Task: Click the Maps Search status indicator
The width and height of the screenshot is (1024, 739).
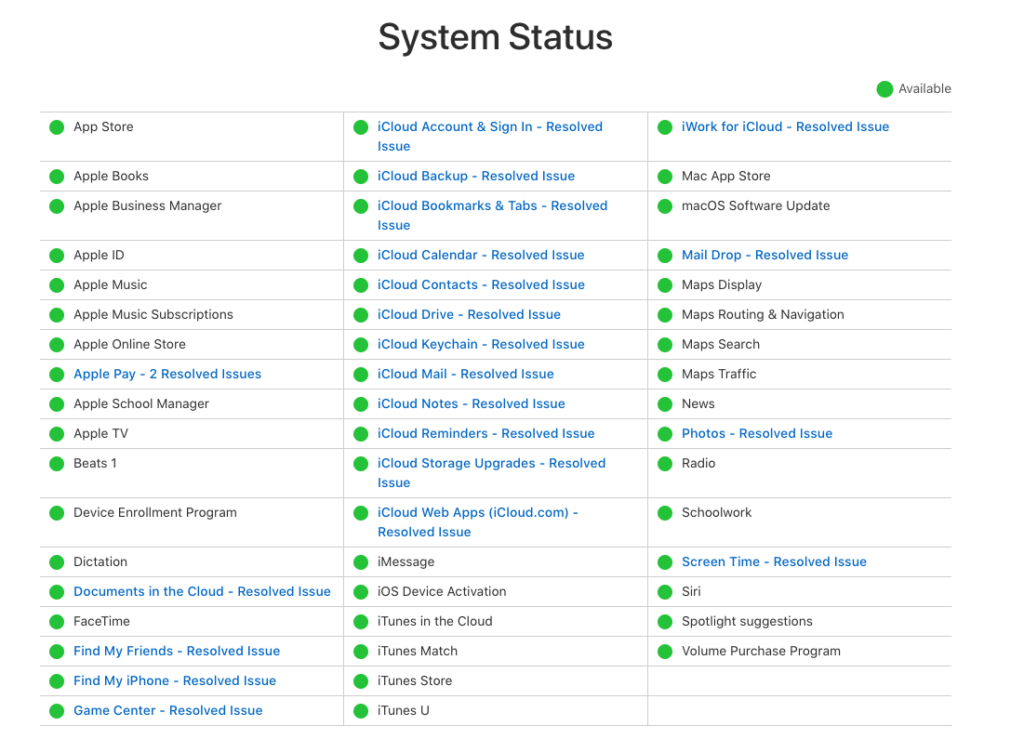Action: point(664,344)
